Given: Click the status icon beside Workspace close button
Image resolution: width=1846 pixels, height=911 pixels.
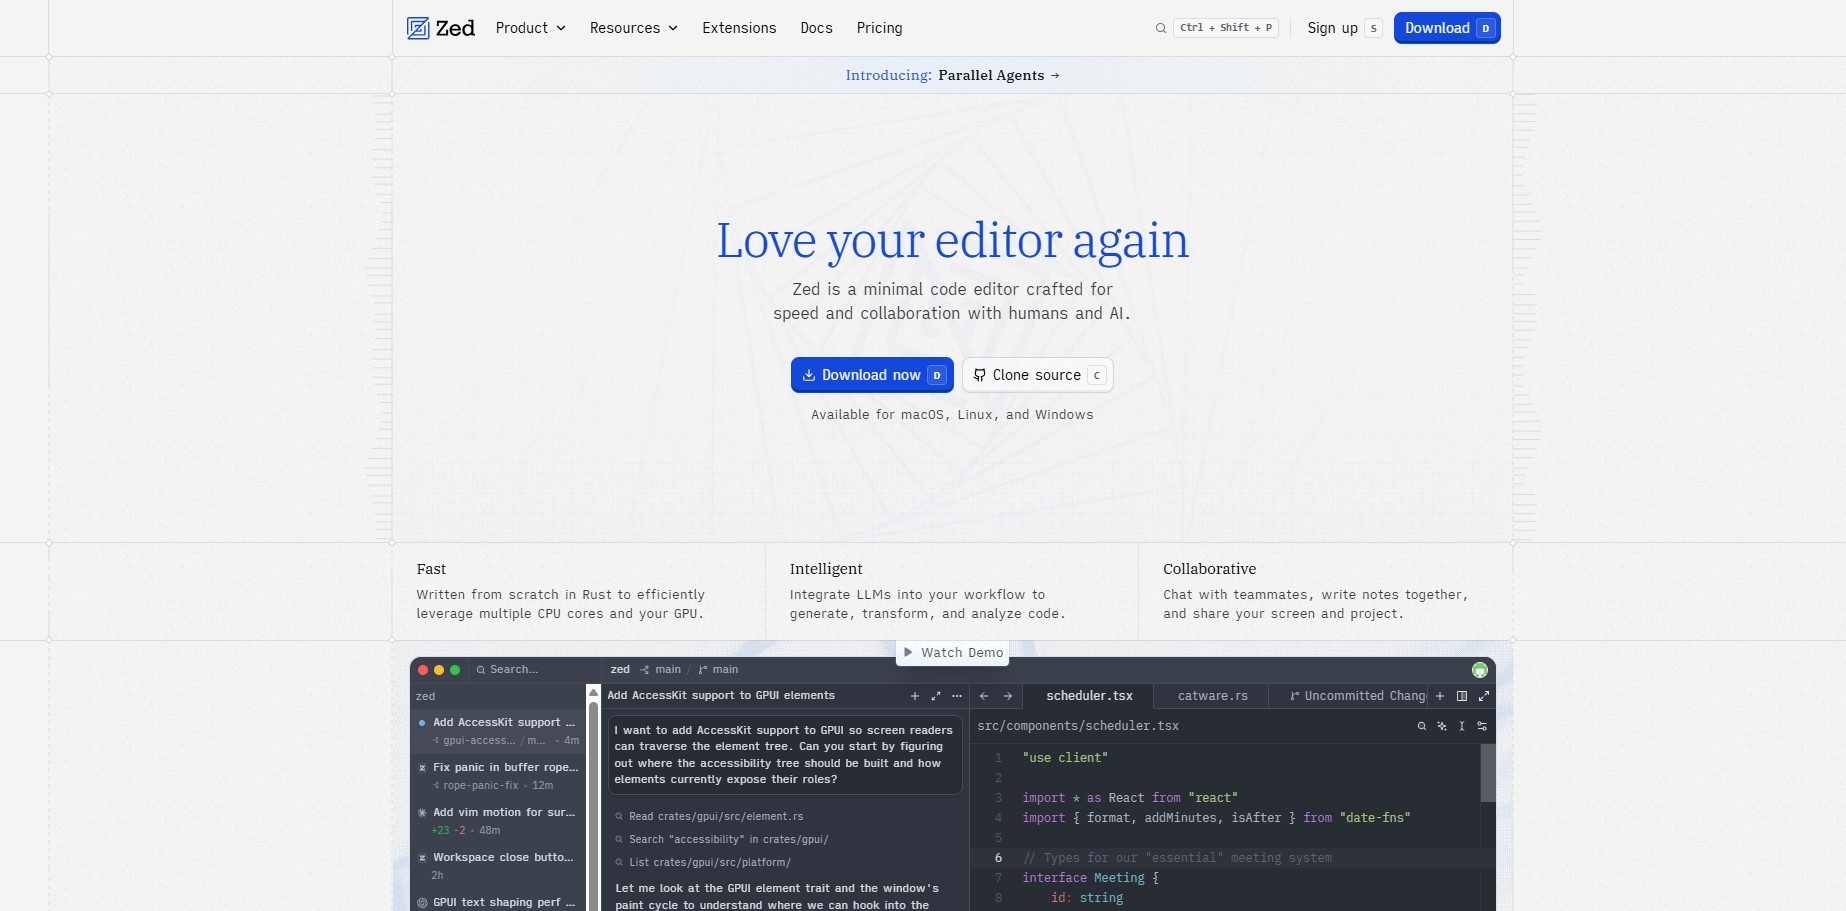Looking at the screenshot, I should [x=422, y=858].
